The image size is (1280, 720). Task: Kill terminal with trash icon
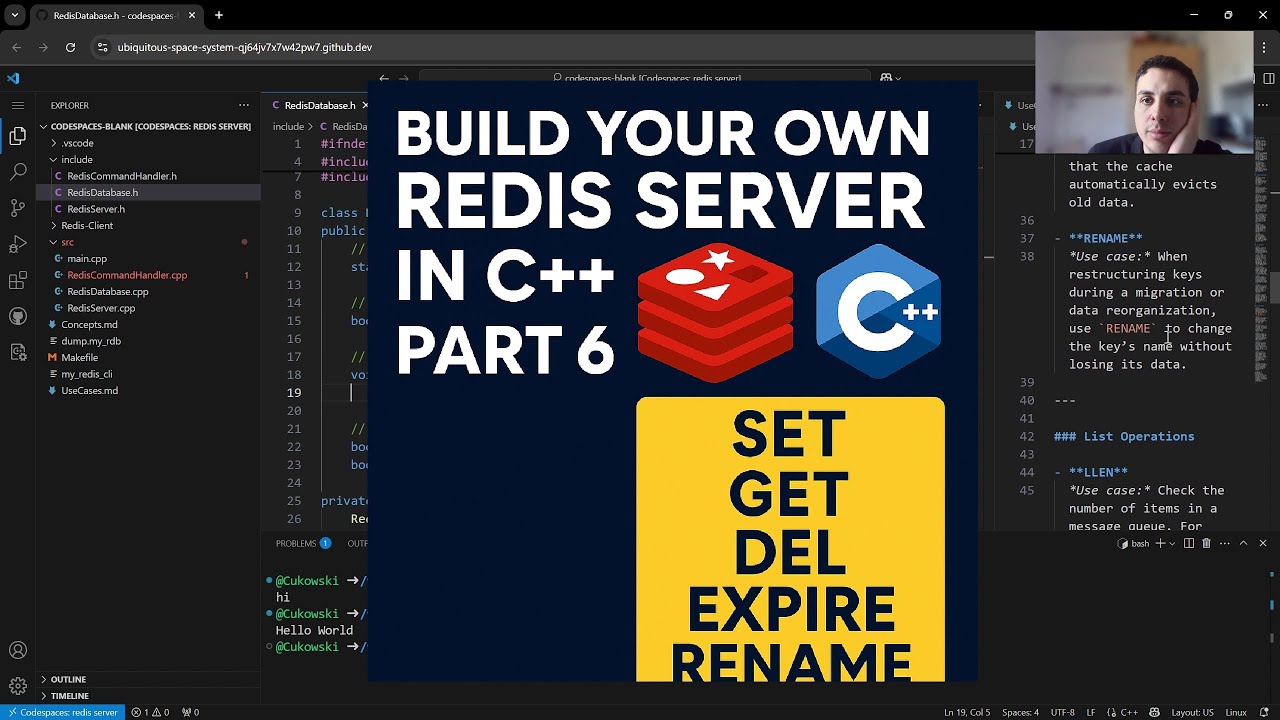point(1206,543)
